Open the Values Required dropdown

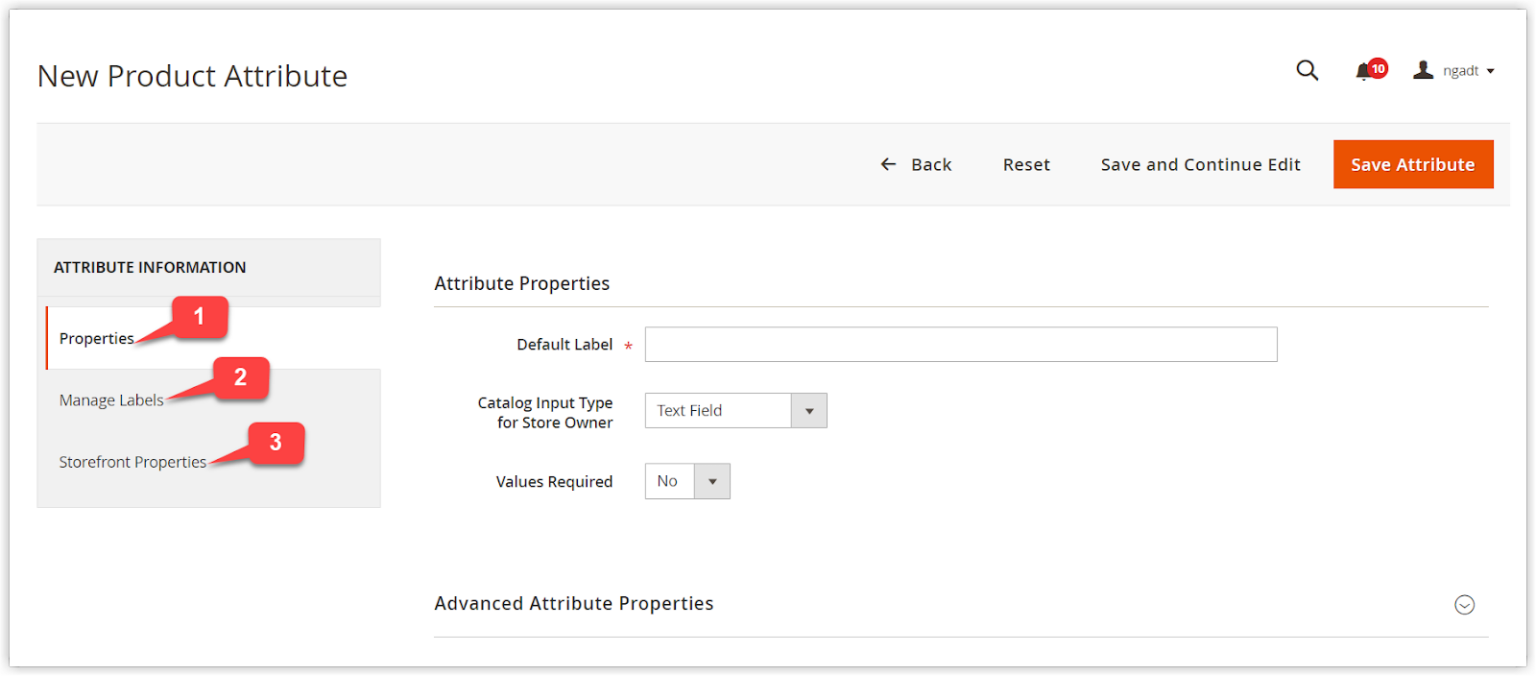(x=713, y=481)
